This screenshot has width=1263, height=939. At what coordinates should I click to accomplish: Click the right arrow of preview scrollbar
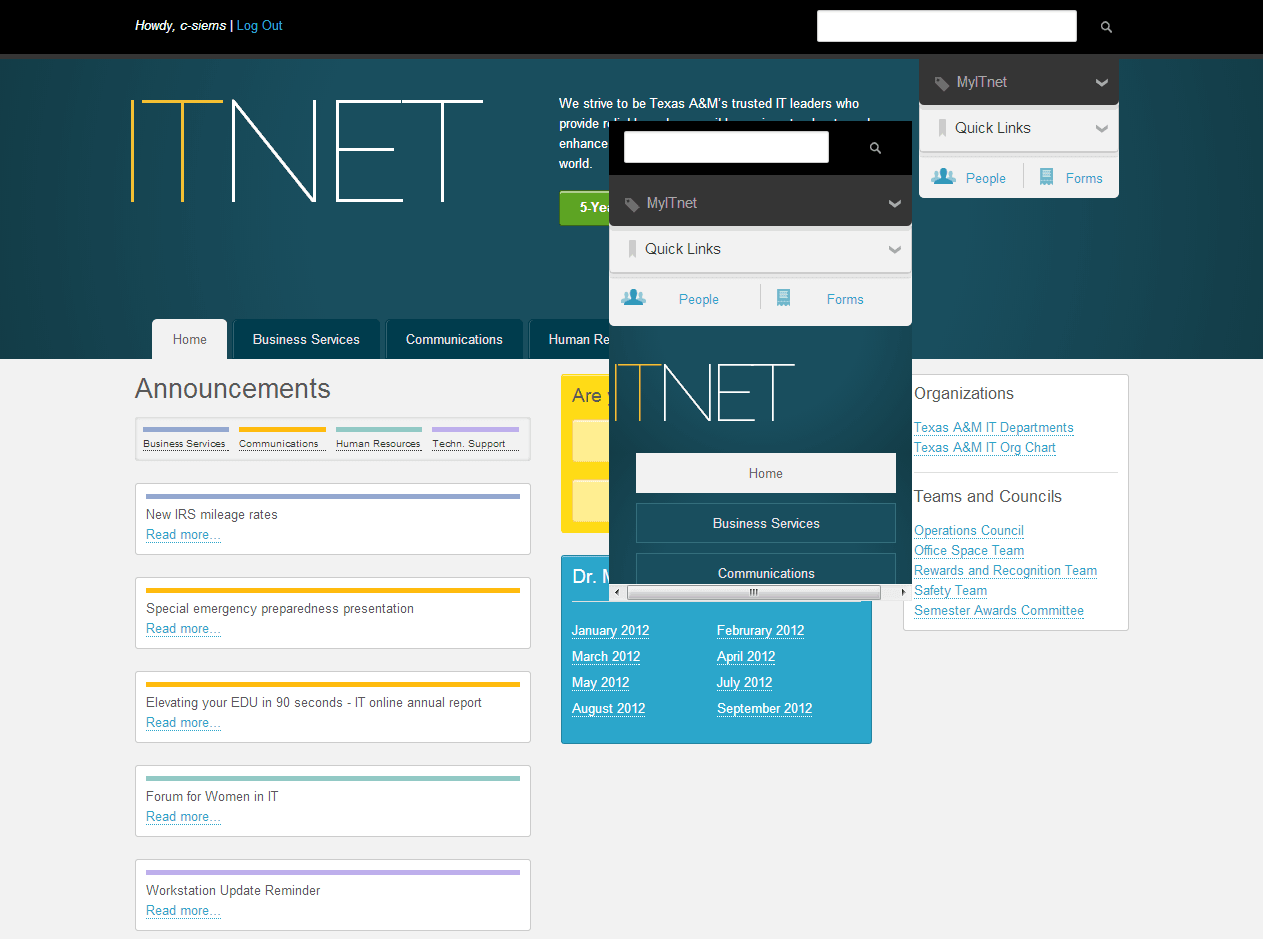coord(904,592)
